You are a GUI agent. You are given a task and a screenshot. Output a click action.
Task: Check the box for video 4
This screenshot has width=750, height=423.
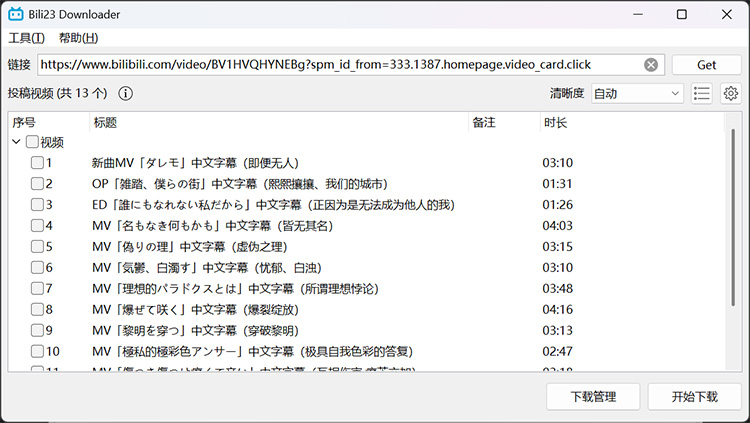point(37,225)
